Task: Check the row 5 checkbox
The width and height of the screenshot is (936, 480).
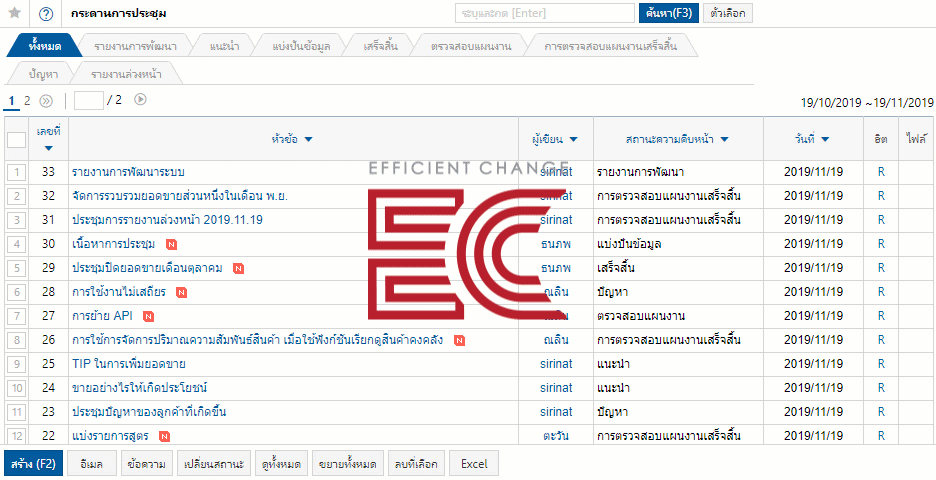Action: pos(17,268)
